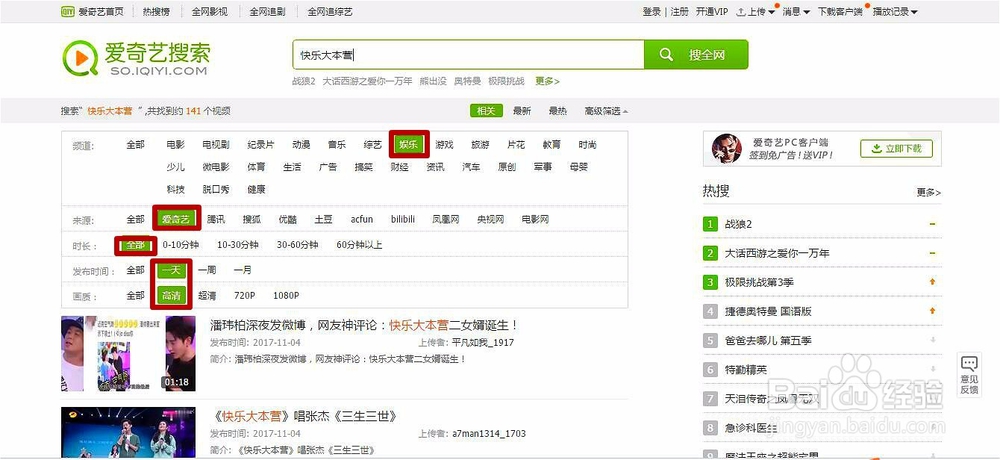The height and width of the screenshot is (460, 1000).
Task: Click 更多> in 热搜 panel
Action: tap(928, 192)
